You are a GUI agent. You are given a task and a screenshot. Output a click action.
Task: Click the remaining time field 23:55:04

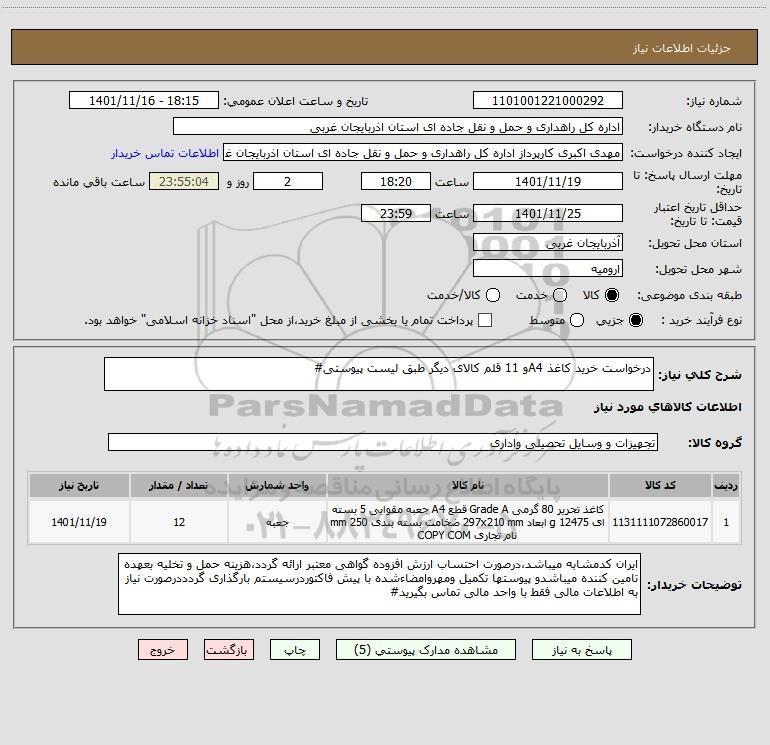click(x=184, y=181)
